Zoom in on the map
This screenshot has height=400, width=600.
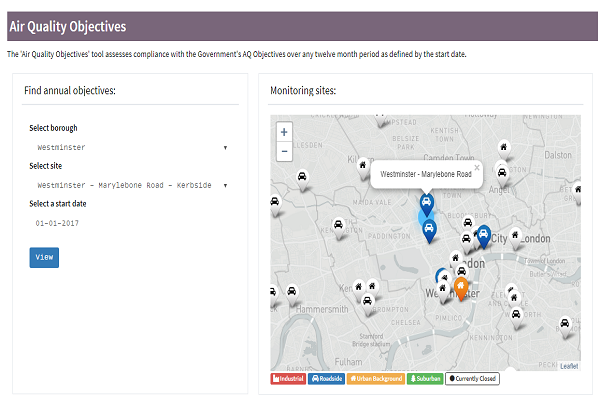284,132
